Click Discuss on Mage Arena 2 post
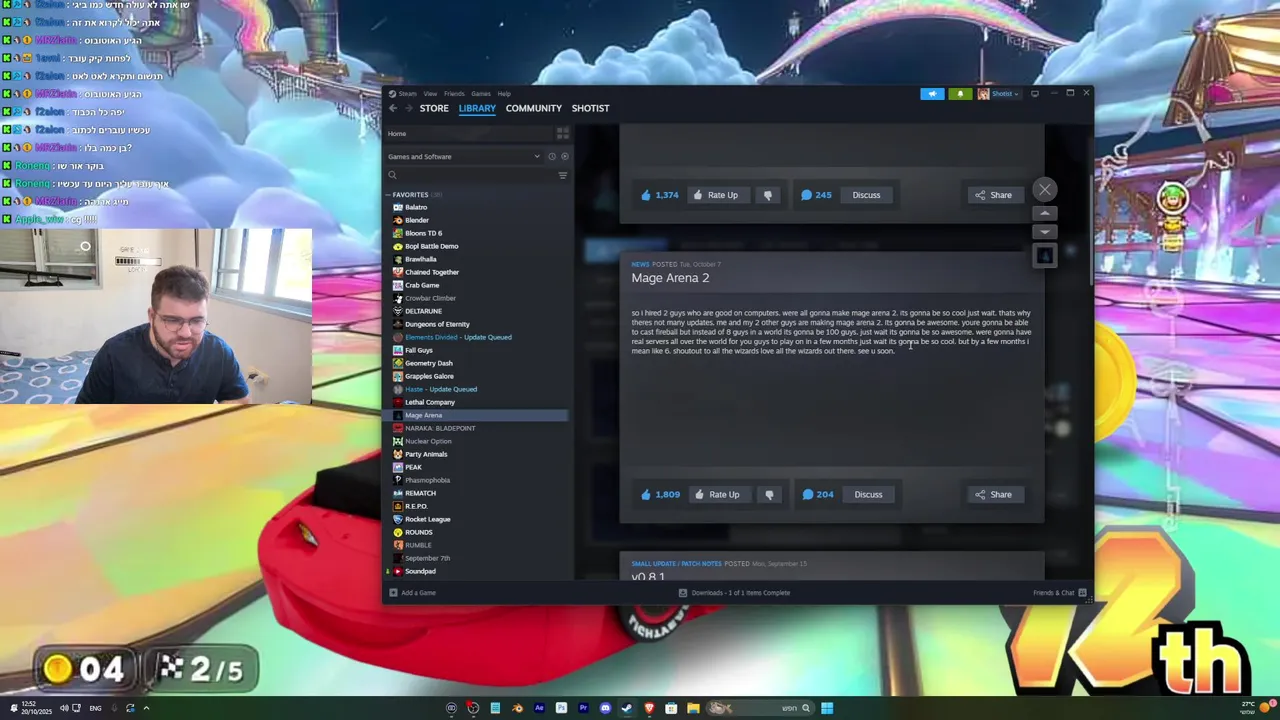The image size is (1280, 720). 868,494
